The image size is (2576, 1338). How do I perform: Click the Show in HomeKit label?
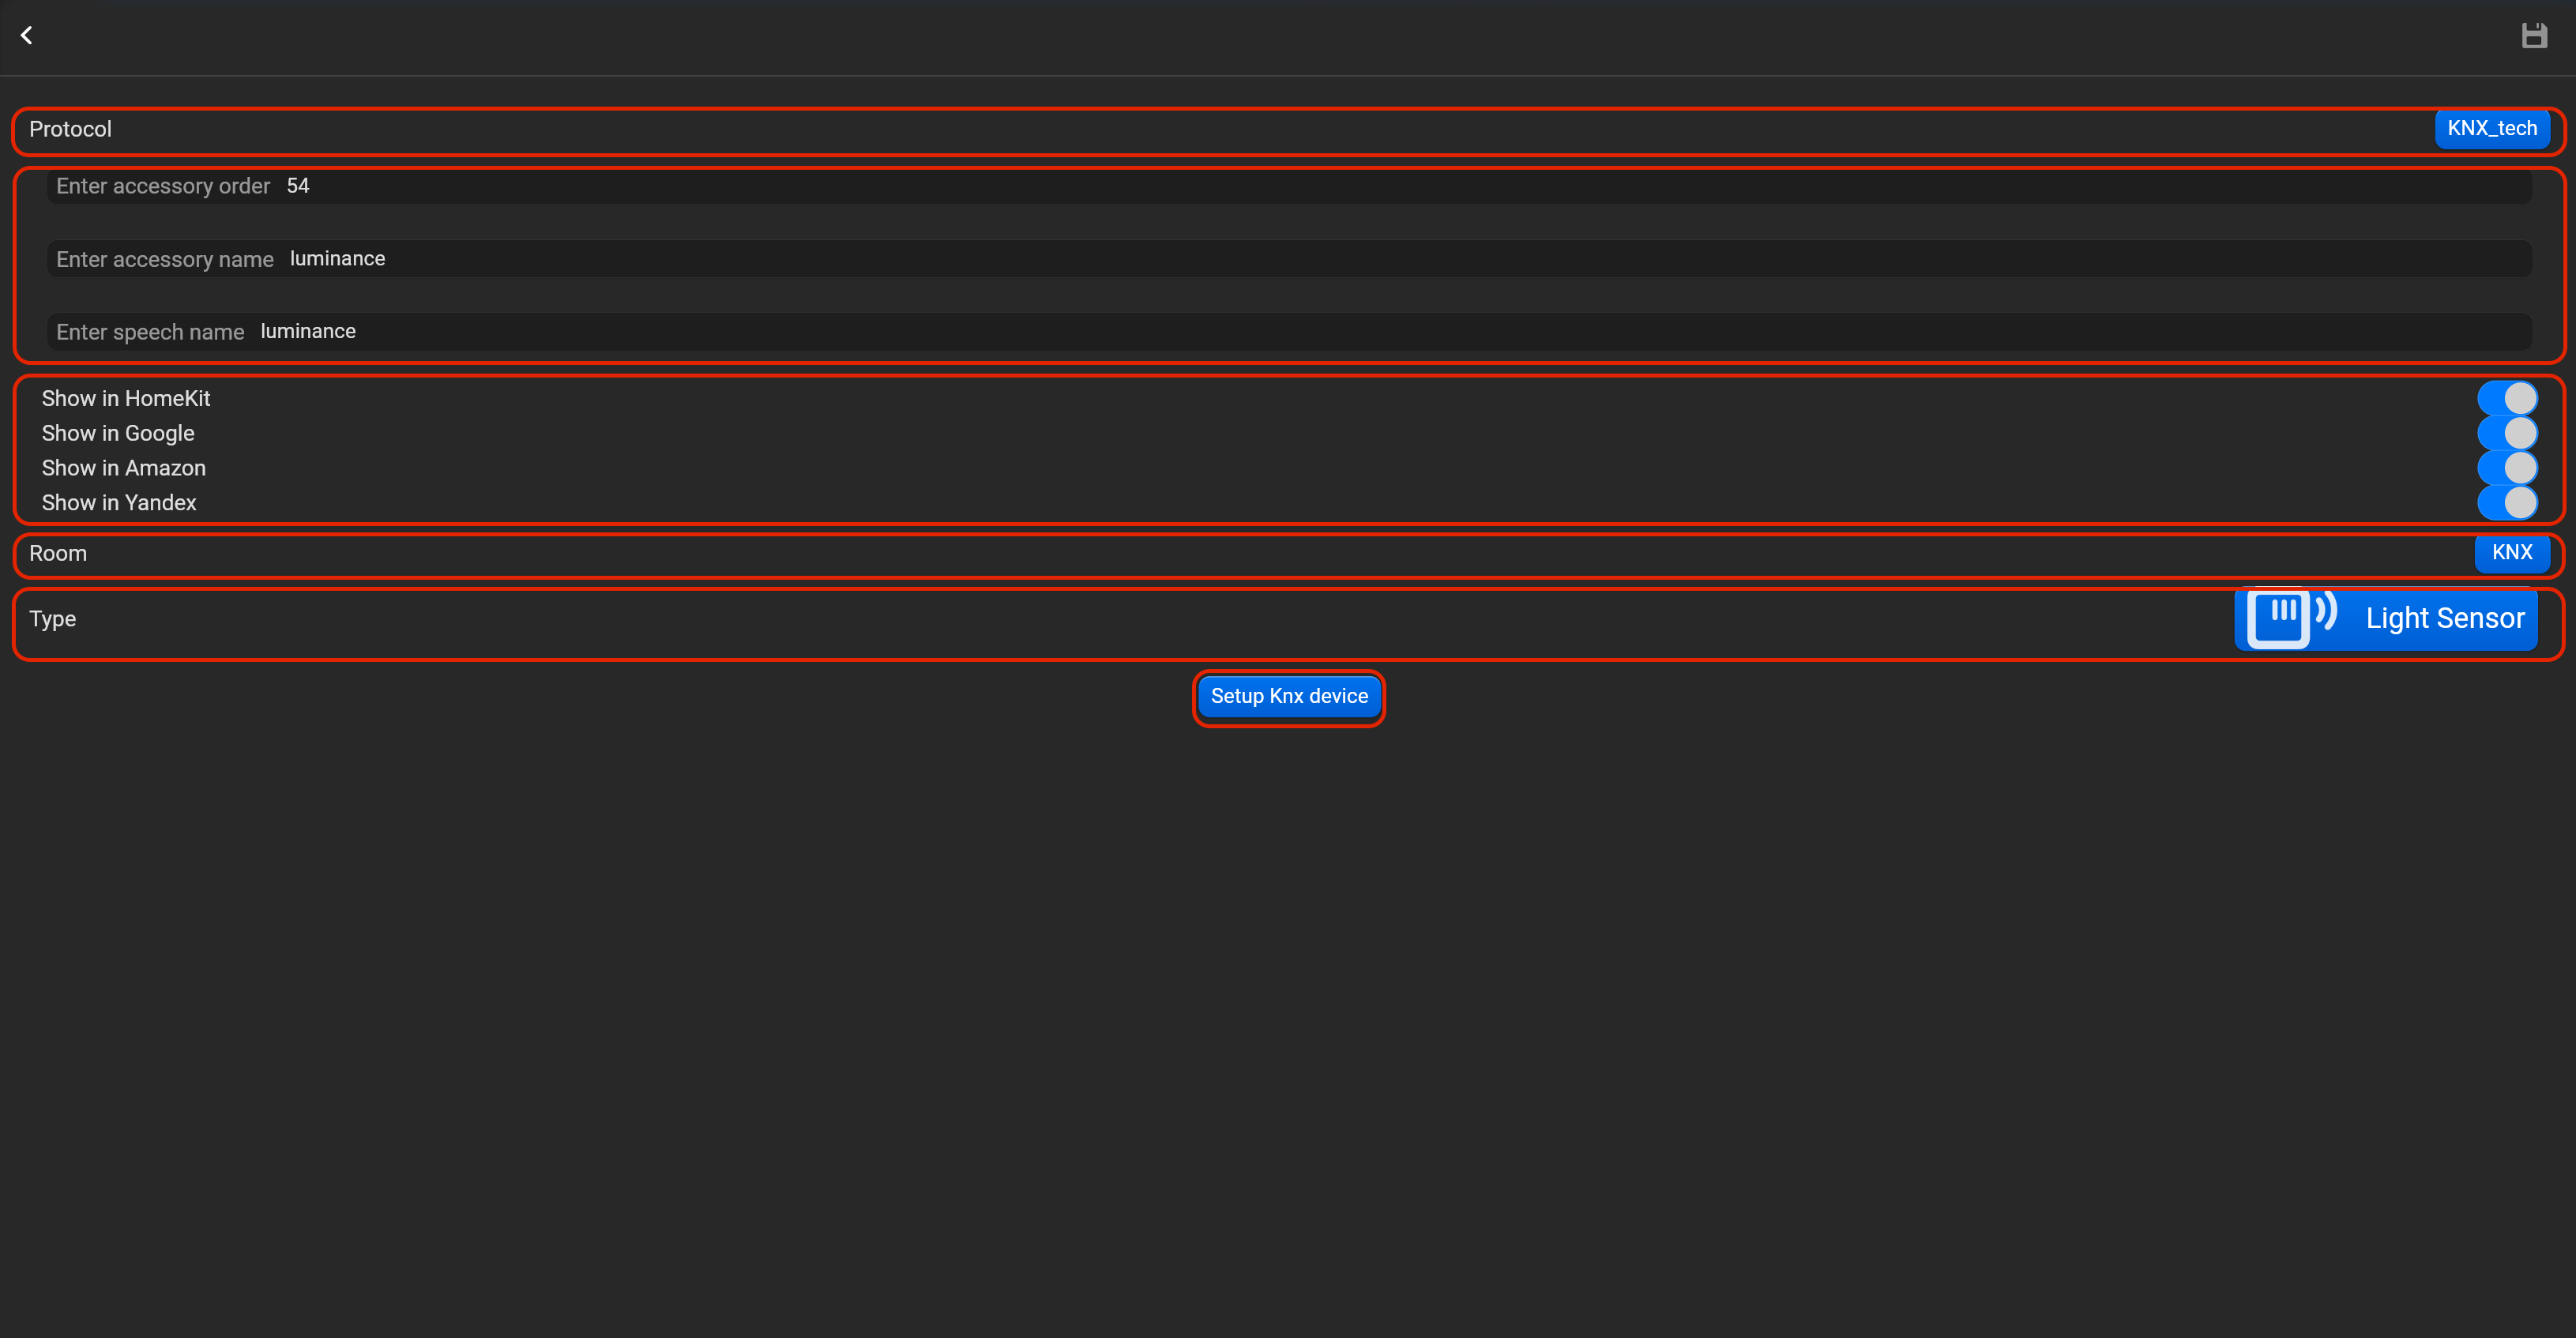coord(126,398)
